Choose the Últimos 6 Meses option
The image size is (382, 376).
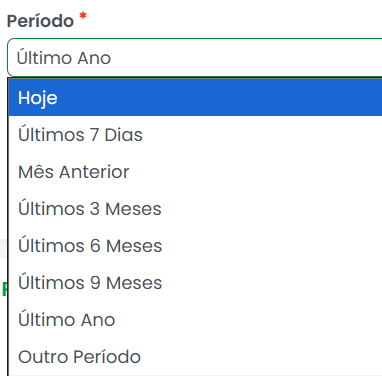pos(195,246)
